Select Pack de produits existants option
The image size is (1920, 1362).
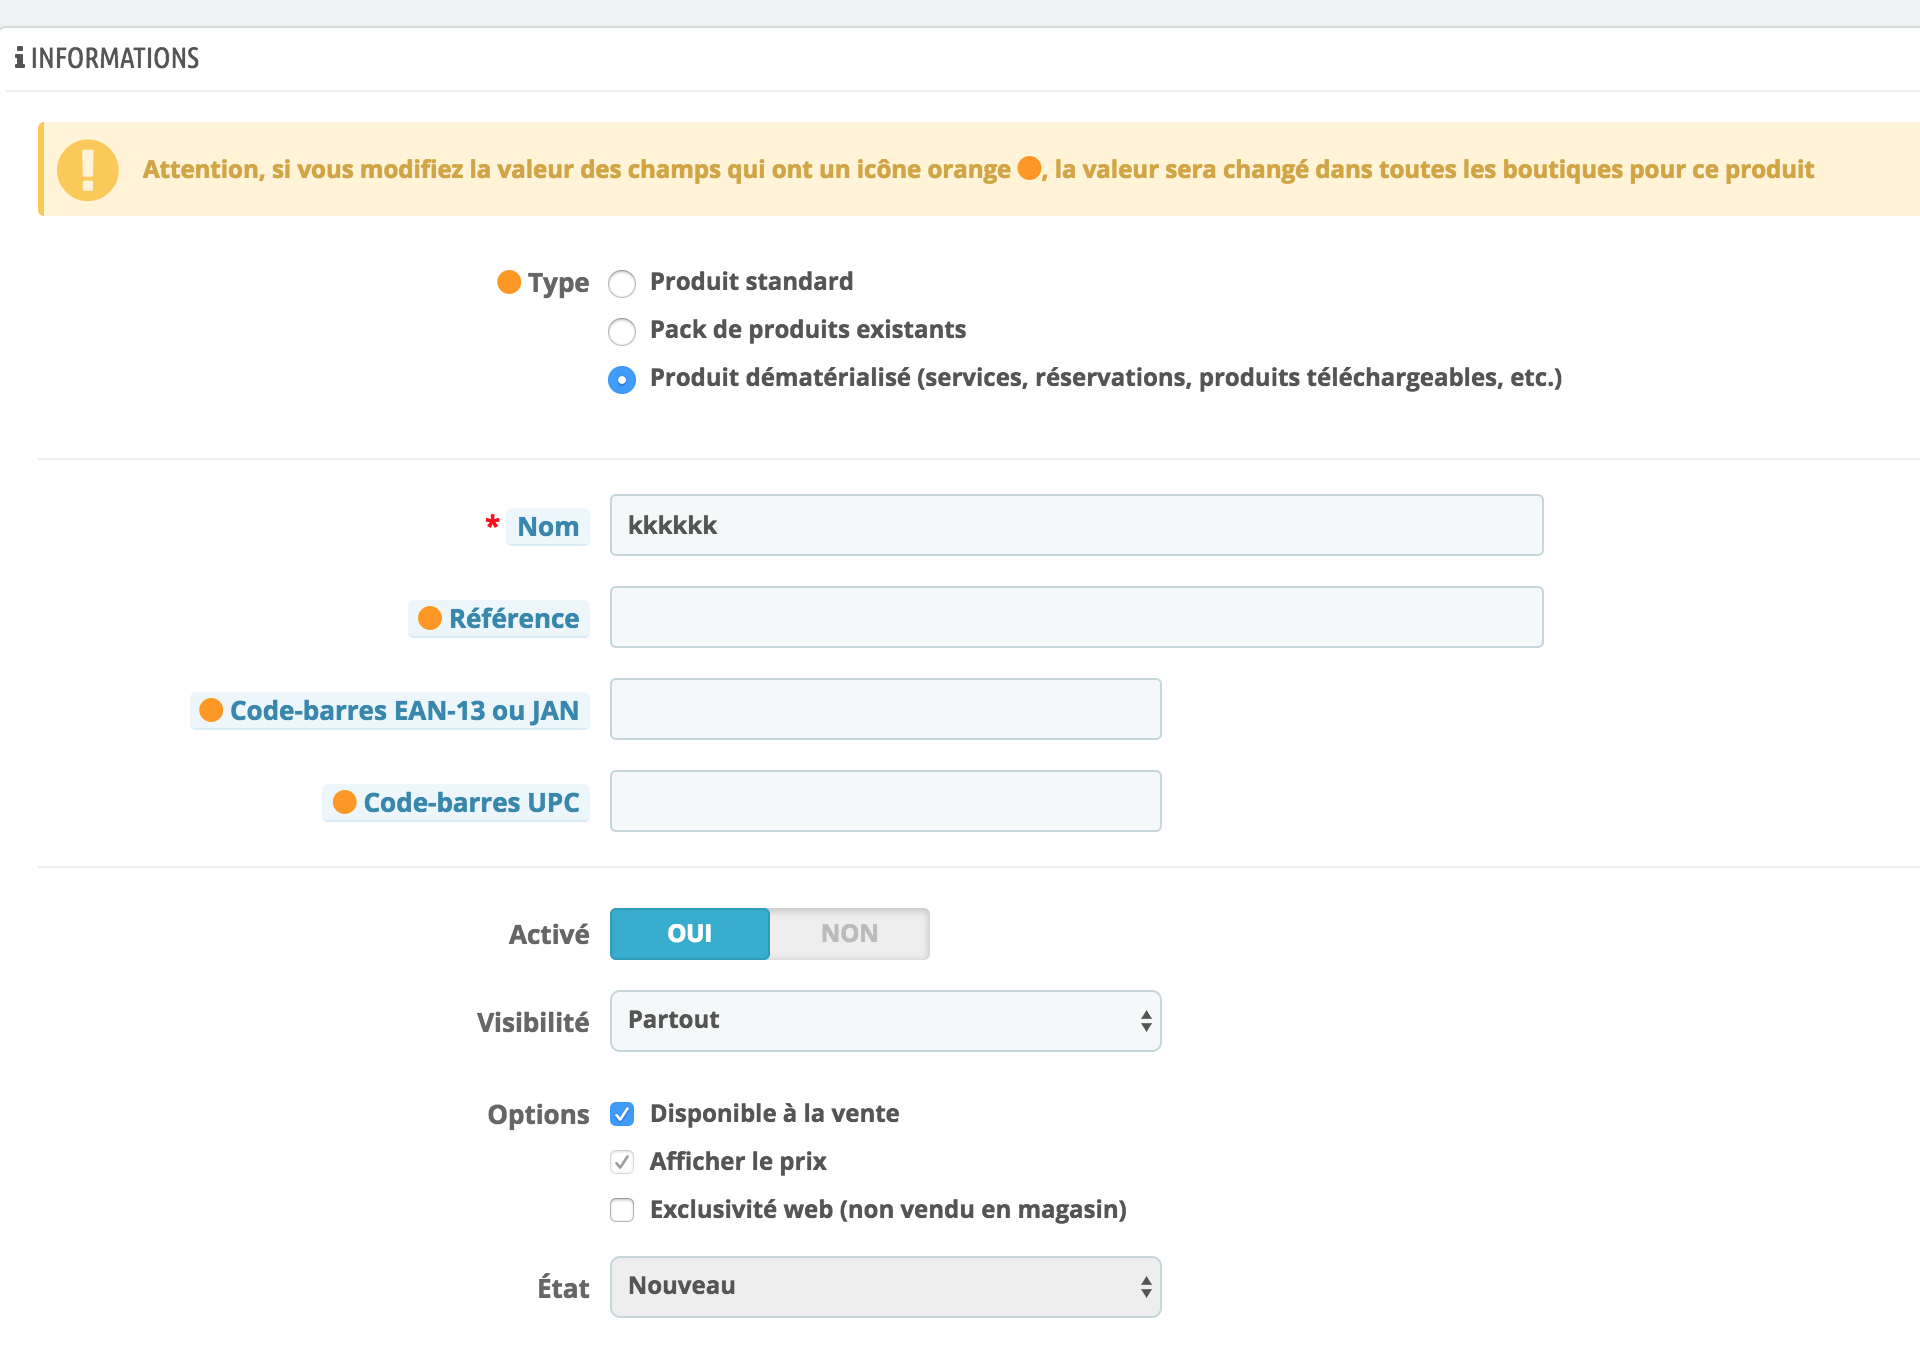[622, 331]
